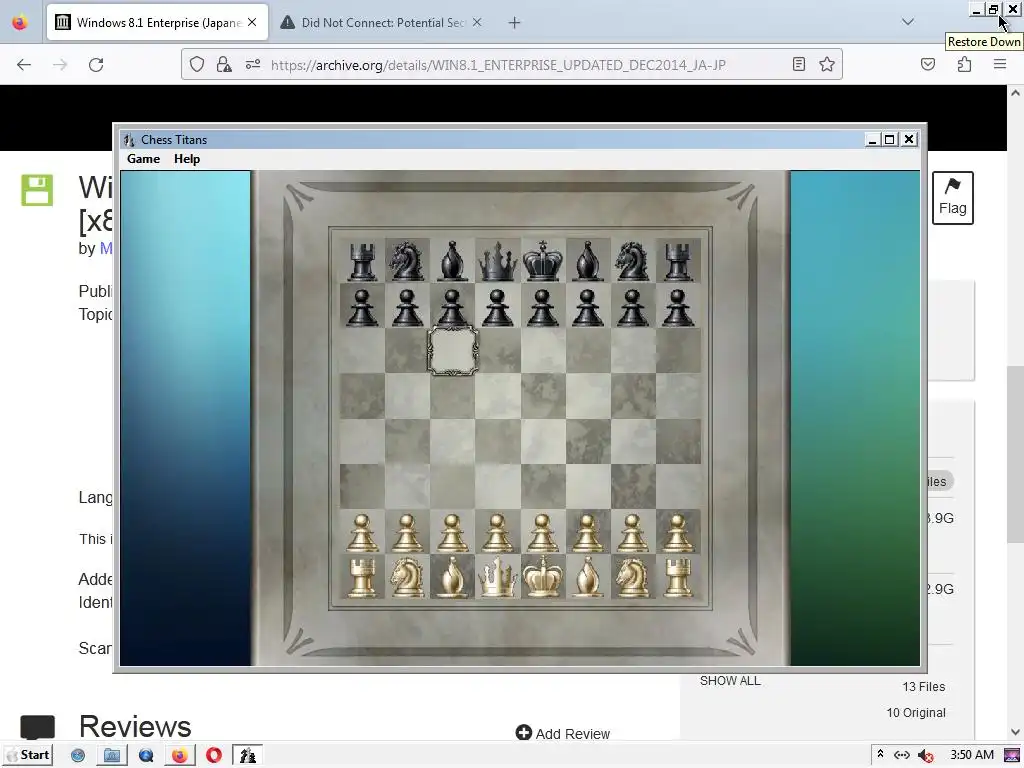Select the white kingside rook
Screen dimensions: 1024x768
678,577
